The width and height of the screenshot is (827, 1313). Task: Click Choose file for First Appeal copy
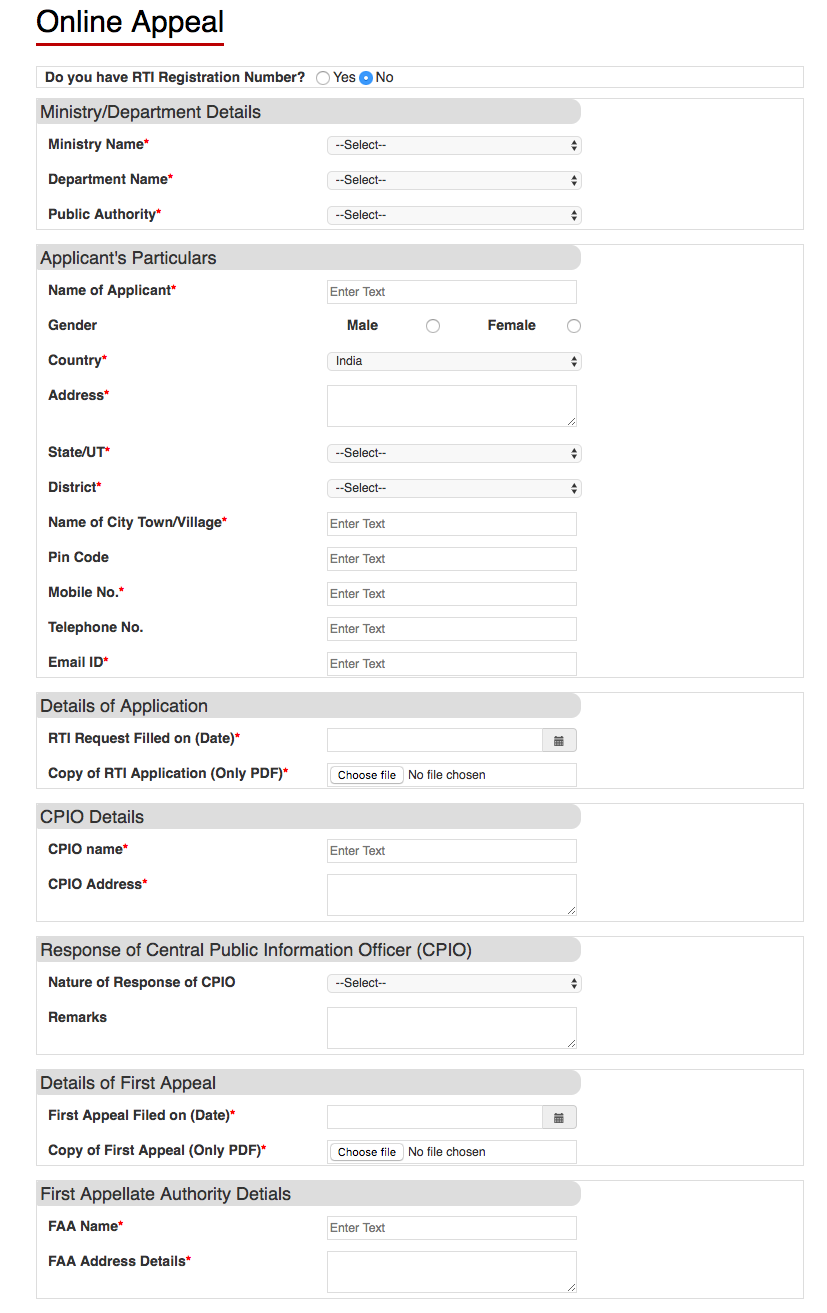pyautogui.click(x=367, y=1152)
